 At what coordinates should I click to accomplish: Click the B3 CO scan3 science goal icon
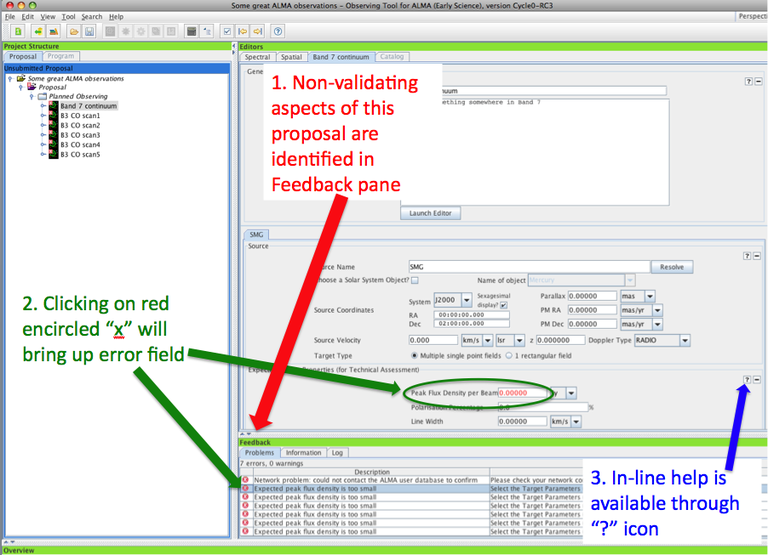pos(53,135)
